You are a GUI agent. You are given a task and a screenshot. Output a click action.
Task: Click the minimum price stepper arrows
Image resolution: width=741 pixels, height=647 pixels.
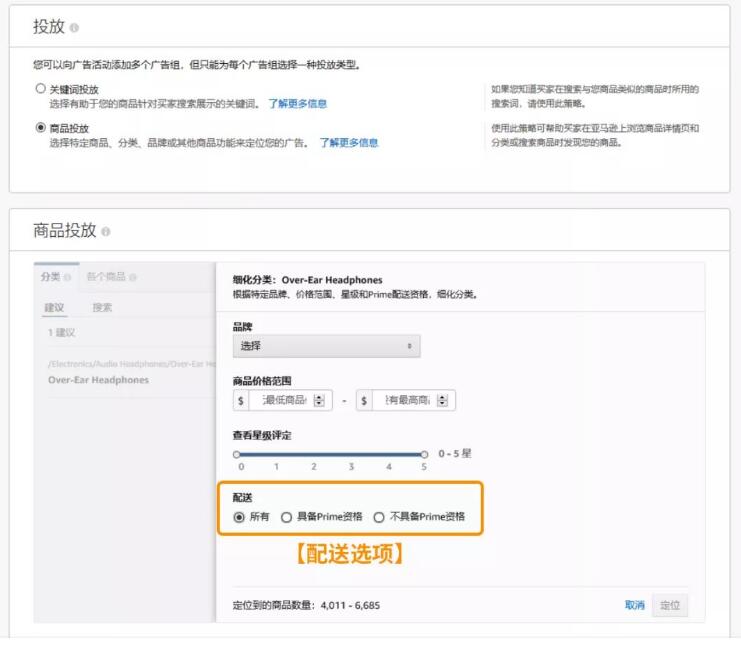[319, 401]
